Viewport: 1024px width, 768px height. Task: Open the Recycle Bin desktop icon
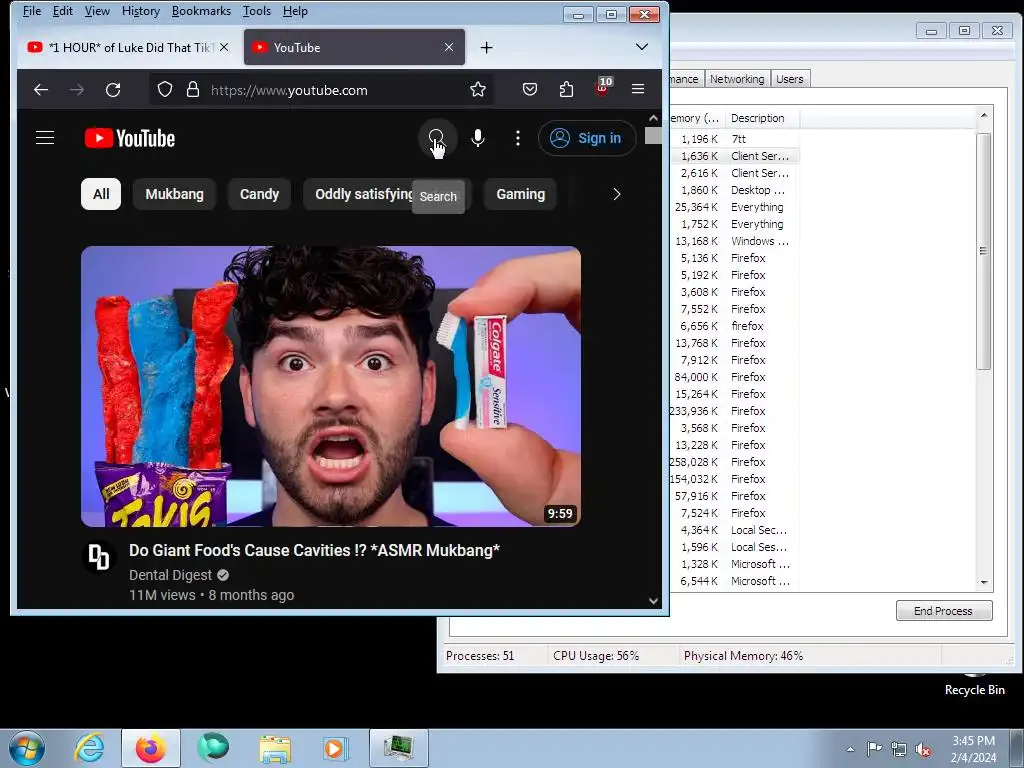[974, 684]
